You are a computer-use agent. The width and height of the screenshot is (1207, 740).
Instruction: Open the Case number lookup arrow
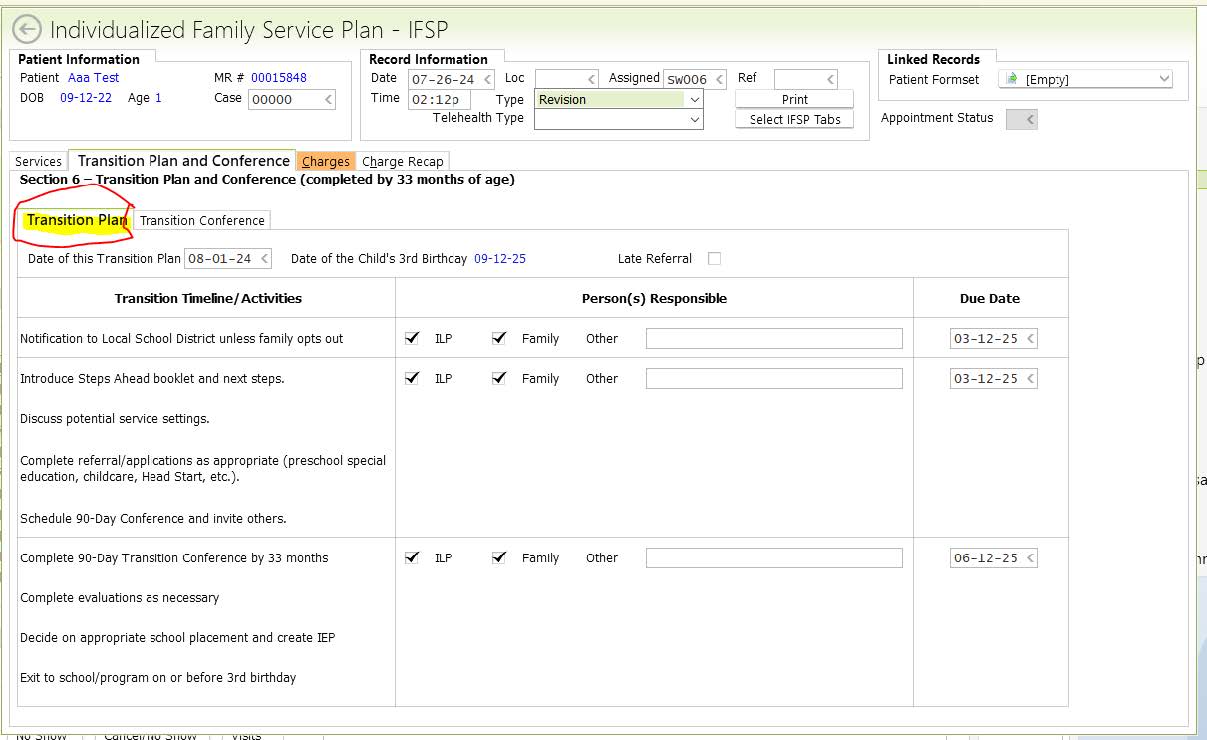(328, 100)
